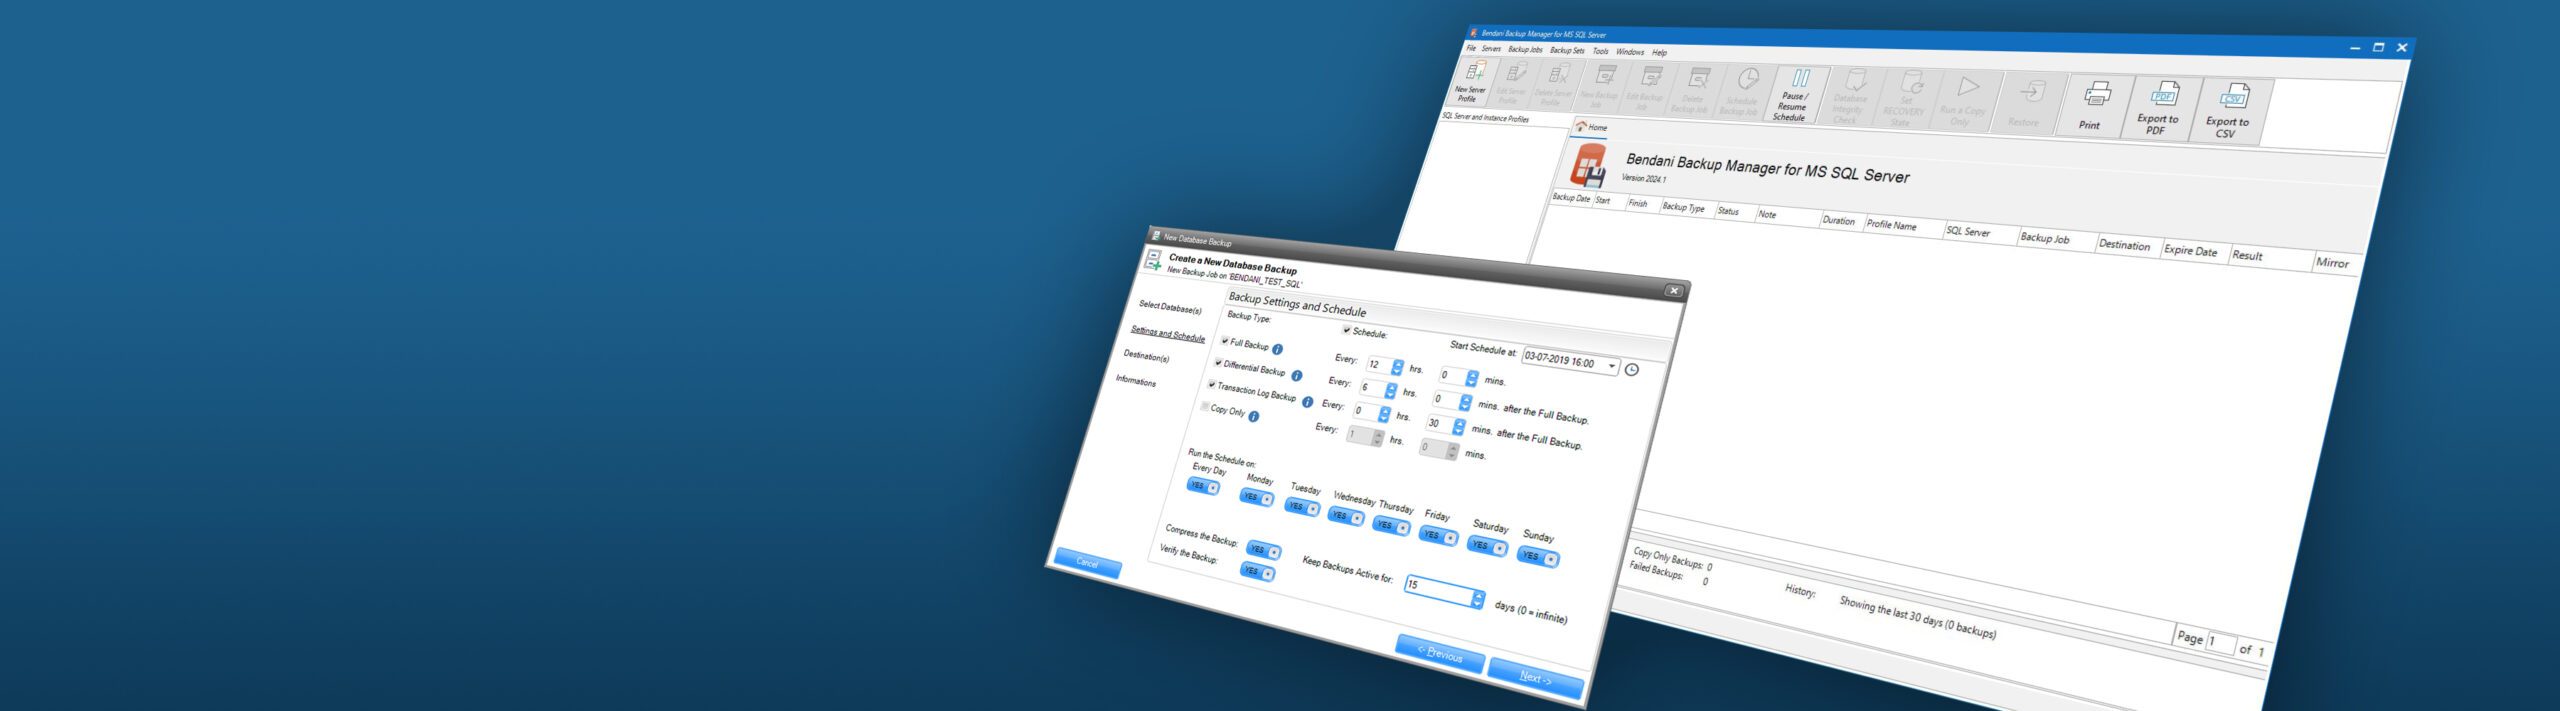Turn off the Tuesday schedule switch
This screenshot has width=2560, height=711.
click(x=1302, y=507)
